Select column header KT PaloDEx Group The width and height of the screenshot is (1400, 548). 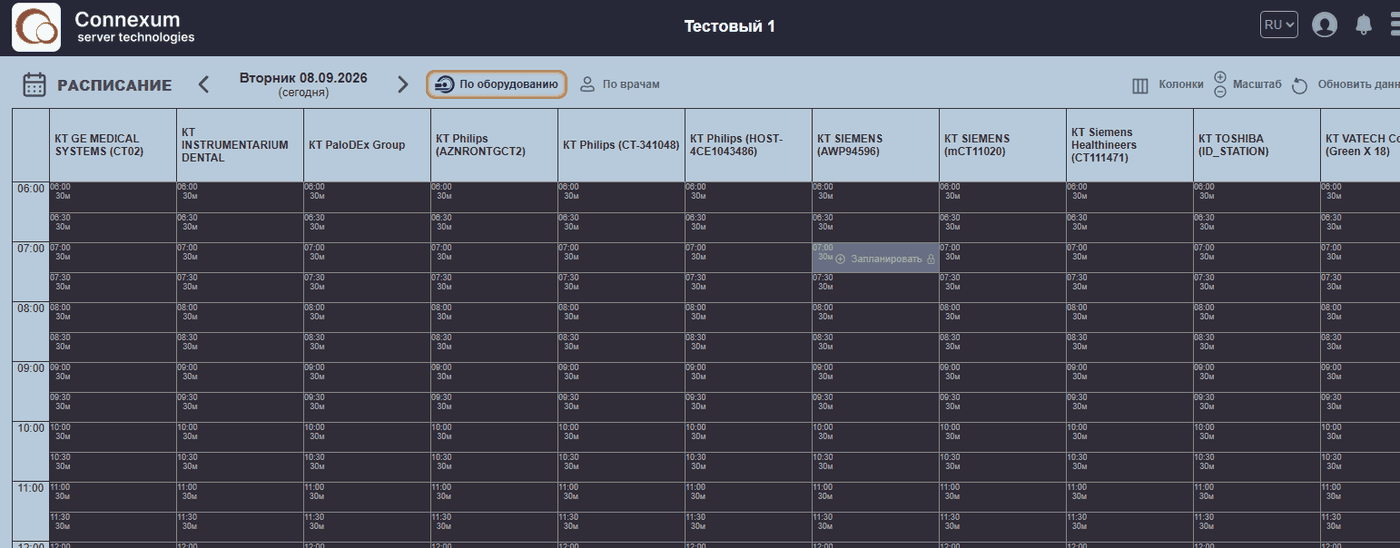(x=367, y=145)
